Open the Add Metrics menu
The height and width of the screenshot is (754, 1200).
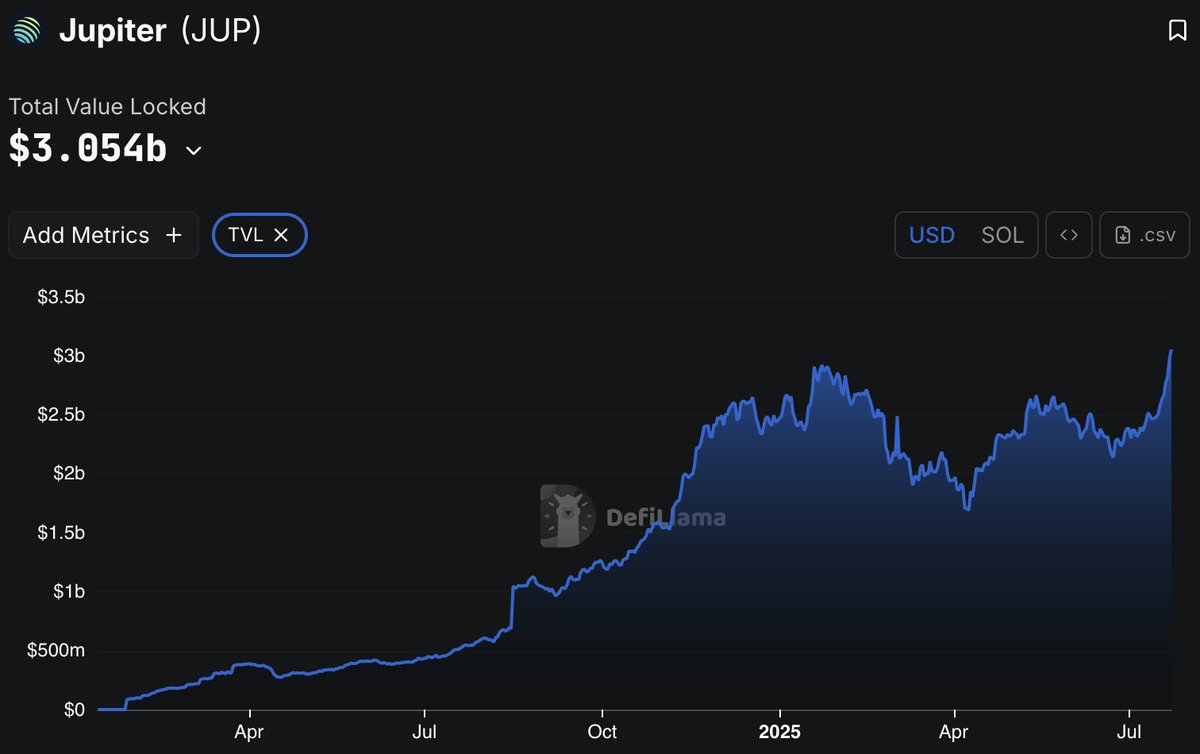pos(103,235)
